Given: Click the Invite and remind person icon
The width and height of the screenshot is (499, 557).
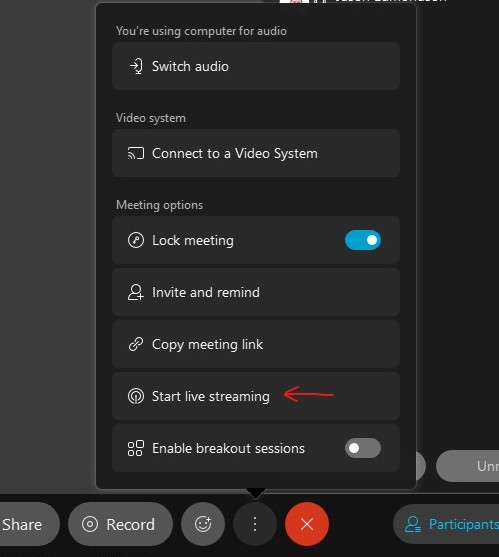Looking at the screenshot, I should [x=136, y=292].
